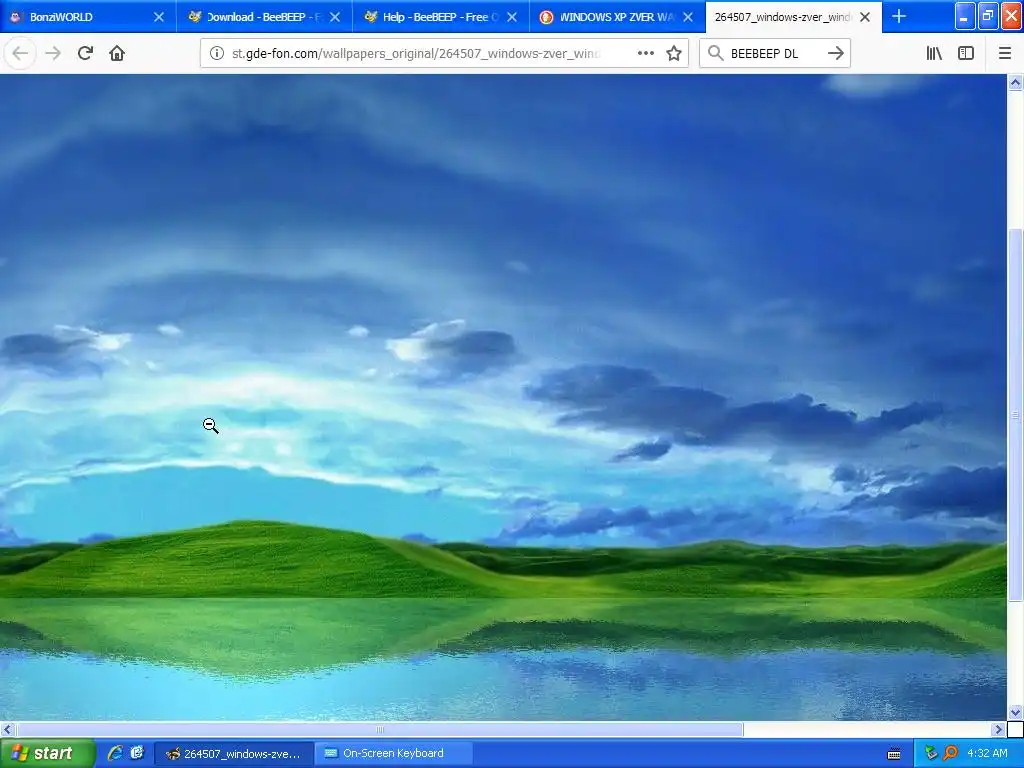Toggle the browser sidebar view
Screen dimensions: 1024x768
tap(966, 54)
